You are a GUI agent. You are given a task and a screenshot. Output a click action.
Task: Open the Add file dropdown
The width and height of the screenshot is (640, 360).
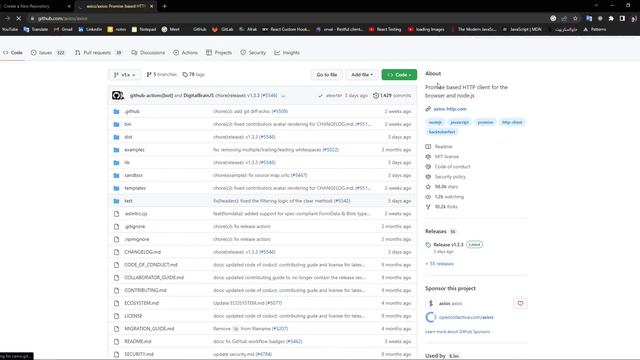(362, 75)
